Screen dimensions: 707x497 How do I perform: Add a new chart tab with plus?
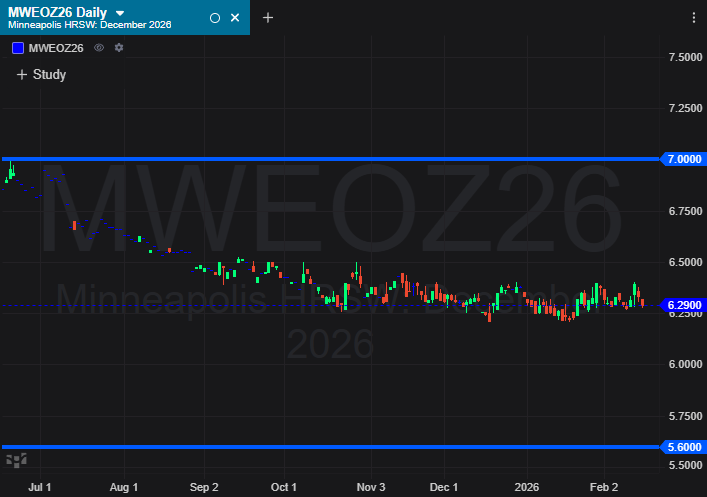coord(268,18)
